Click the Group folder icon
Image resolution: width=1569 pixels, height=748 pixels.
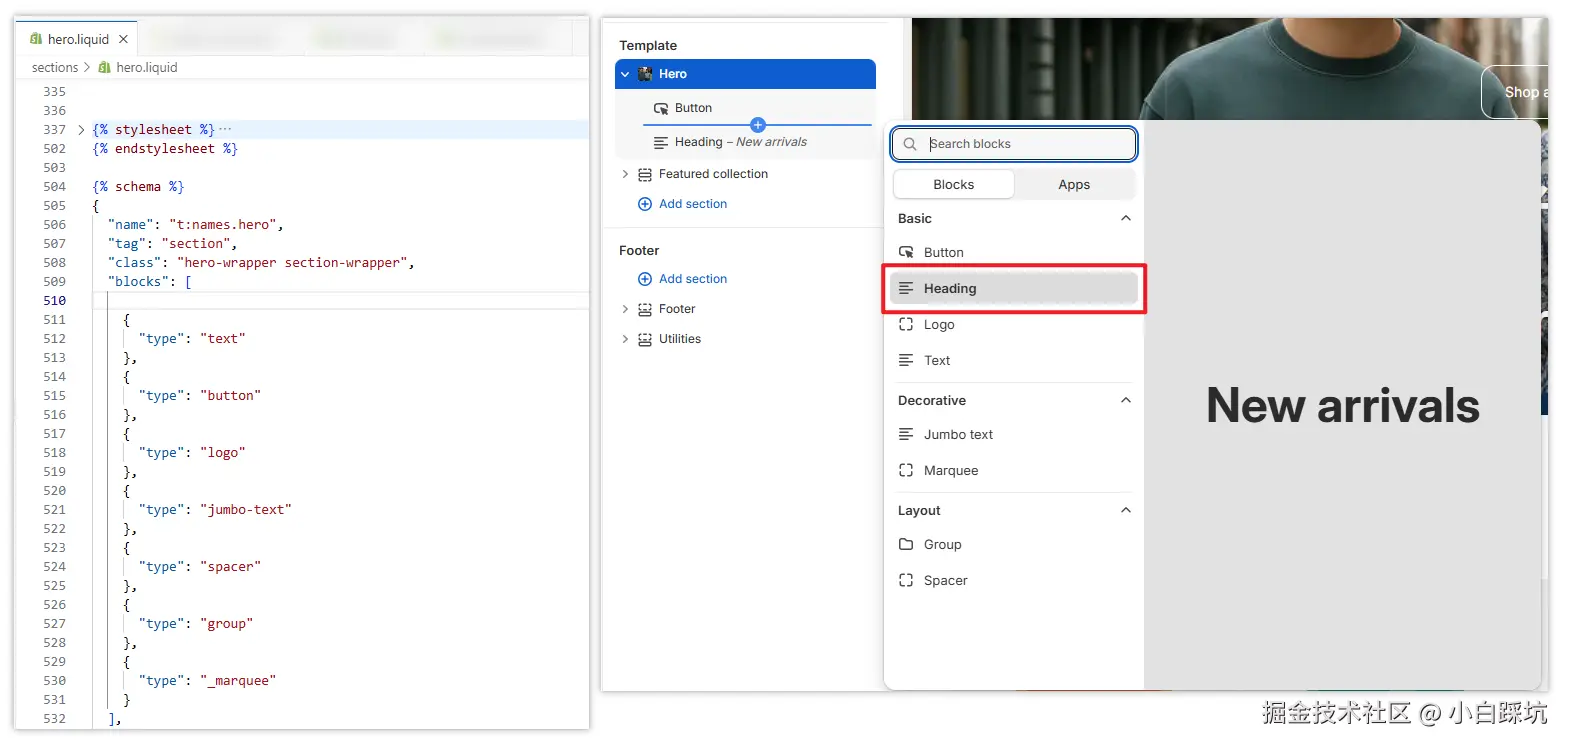(x=906, y=544)
